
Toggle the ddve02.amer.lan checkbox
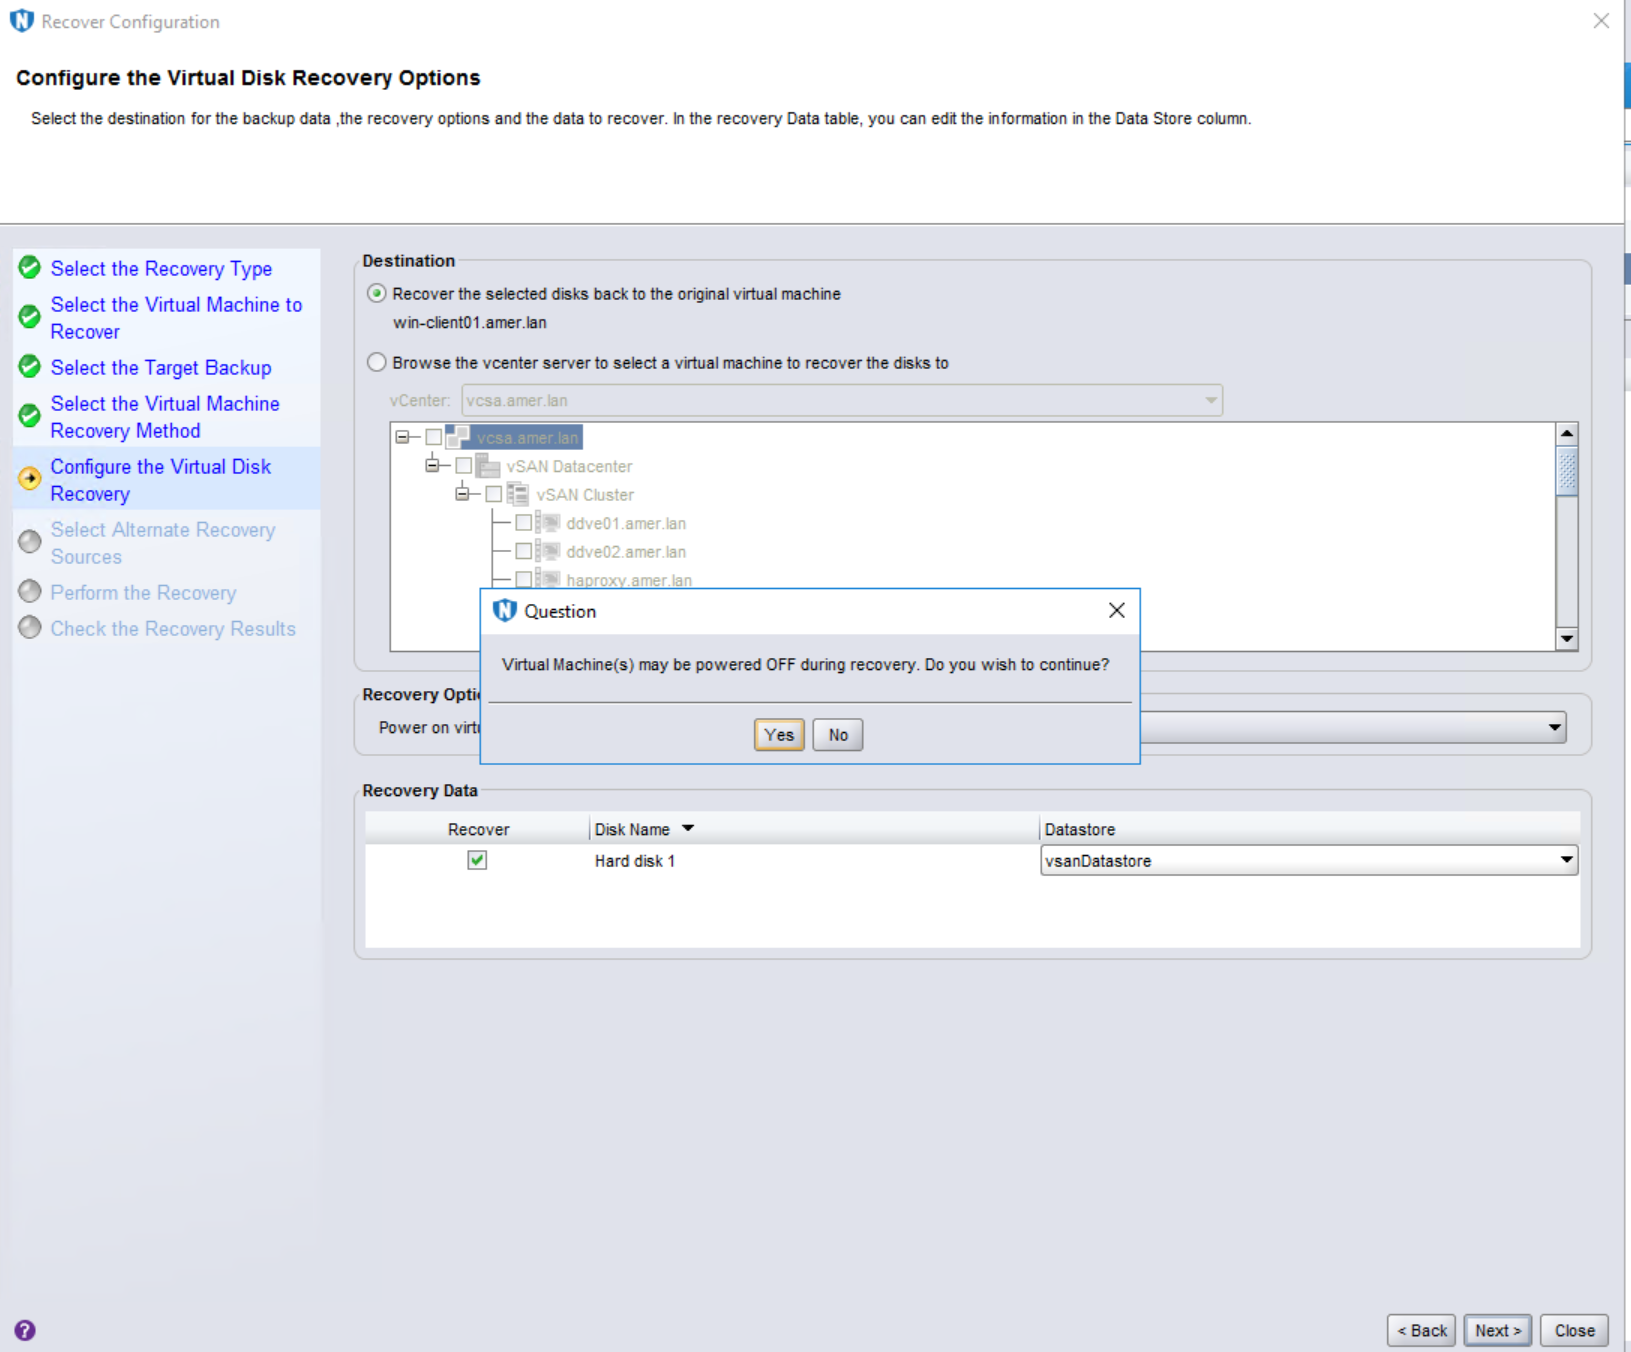point(523,551)
